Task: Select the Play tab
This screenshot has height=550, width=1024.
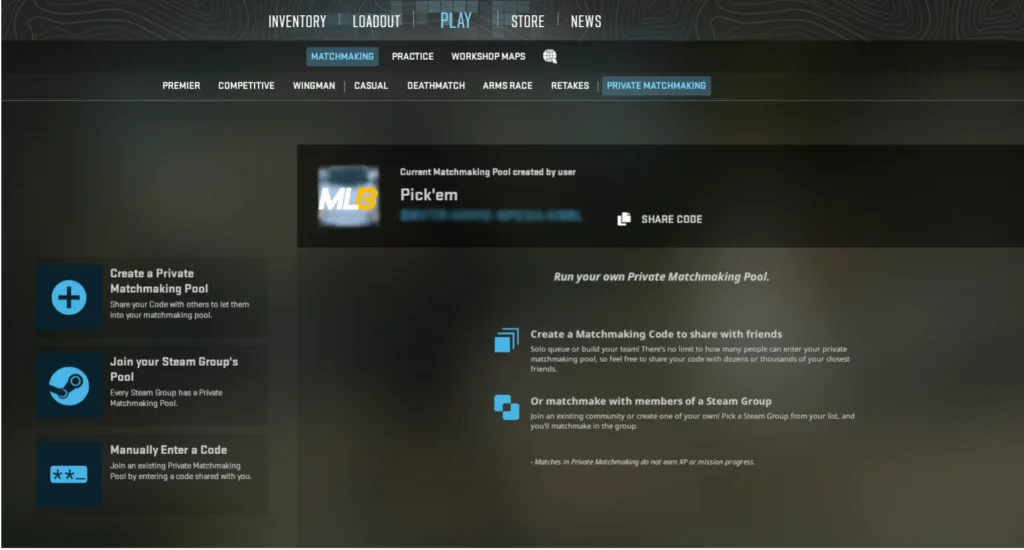Action: (456, 21)
